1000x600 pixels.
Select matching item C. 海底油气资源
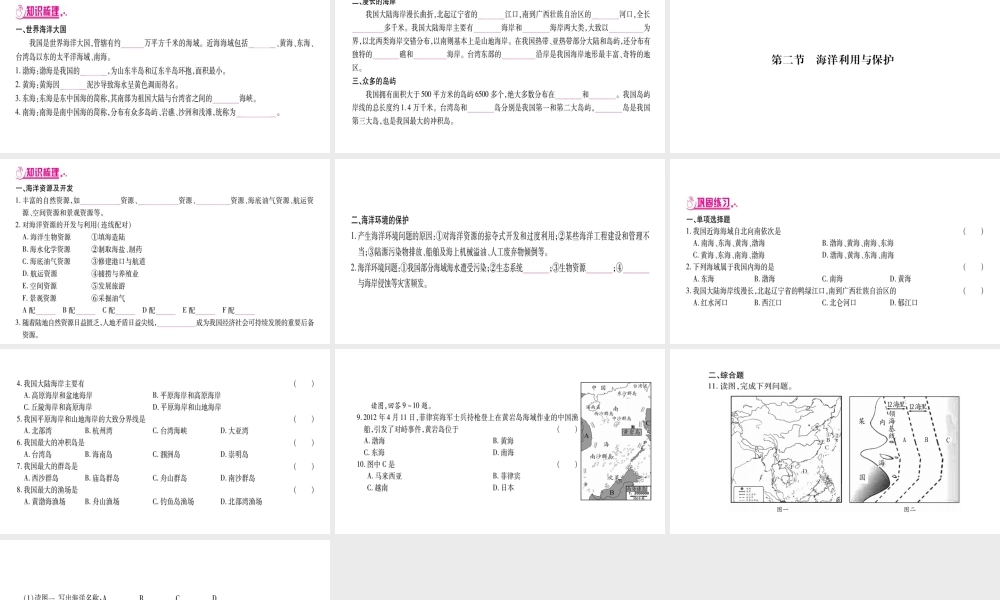pos(47,261)
